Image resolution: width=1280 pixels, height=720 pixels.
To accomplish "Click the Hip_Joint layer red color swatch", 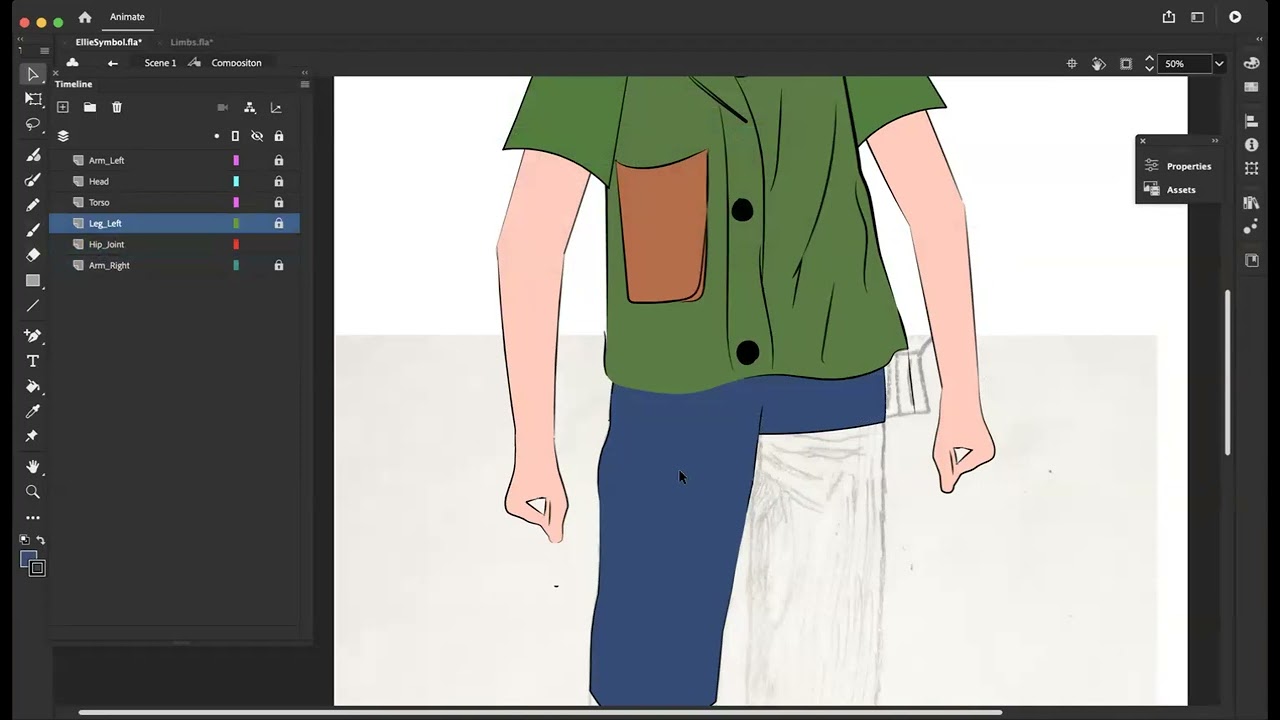I will (x=236, y=244).
